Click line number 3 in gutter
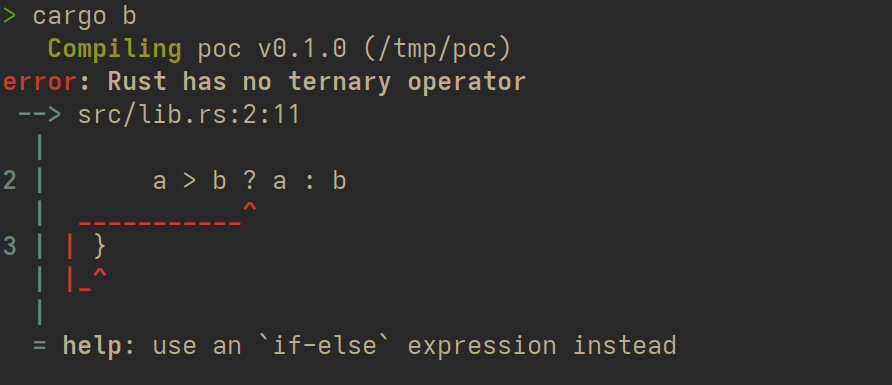 click(10, 247)
